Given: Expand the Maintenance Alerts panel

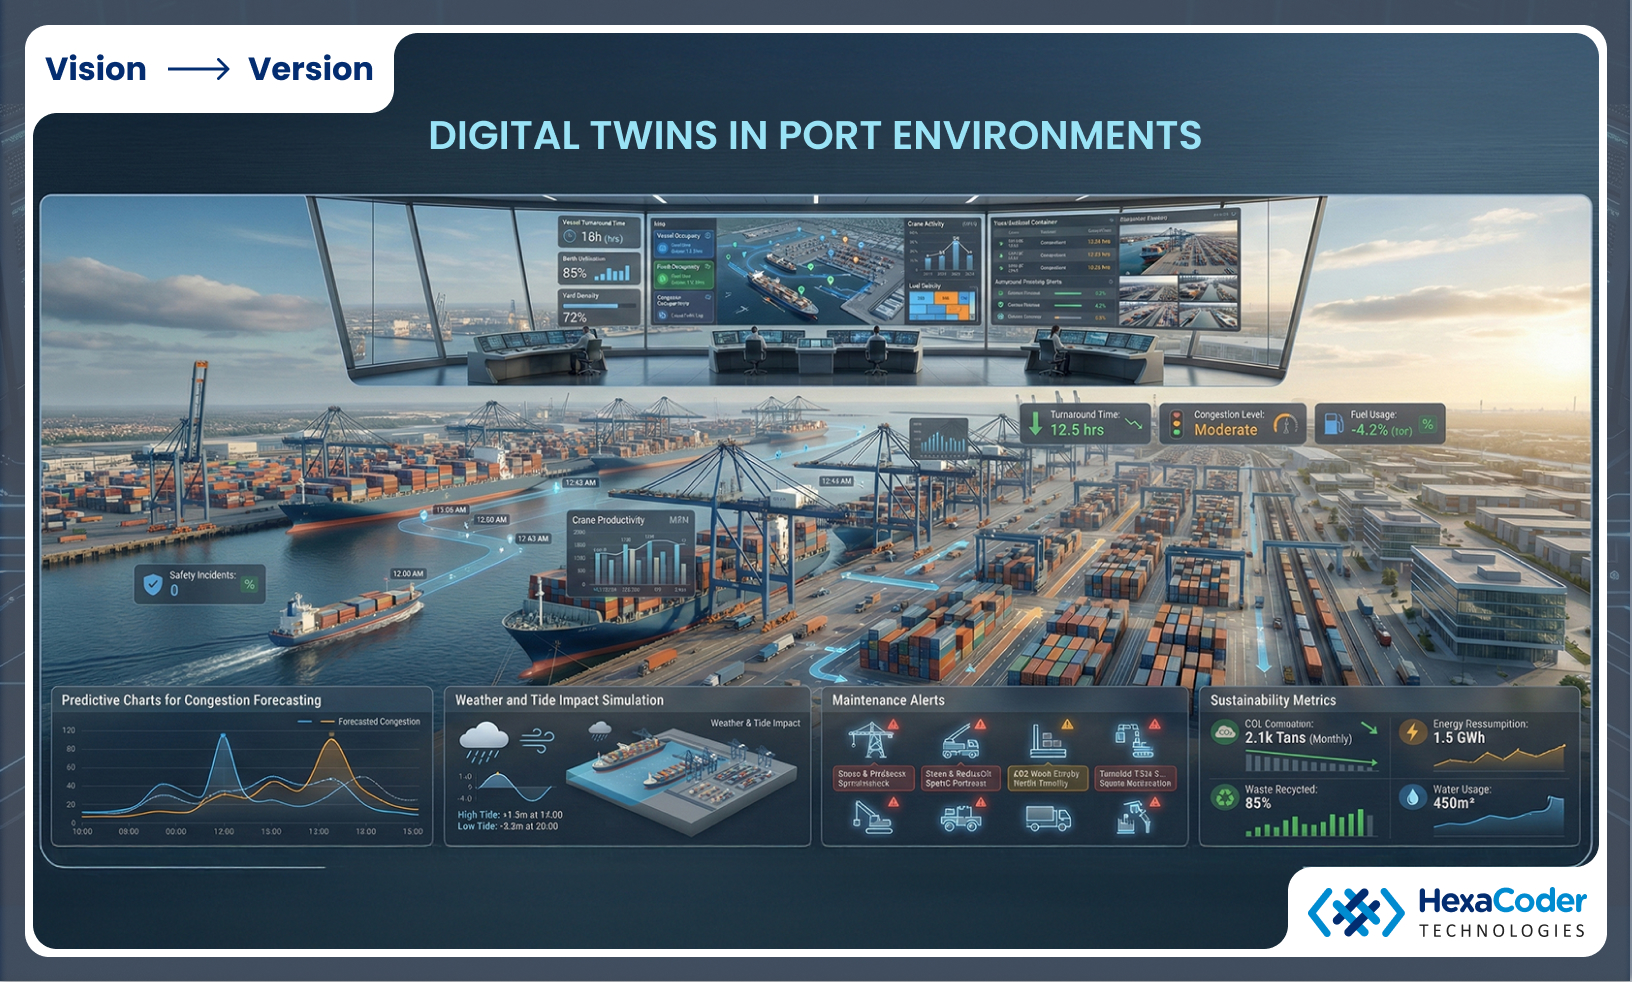Looking at the screenshot, I should coord(890,700).
